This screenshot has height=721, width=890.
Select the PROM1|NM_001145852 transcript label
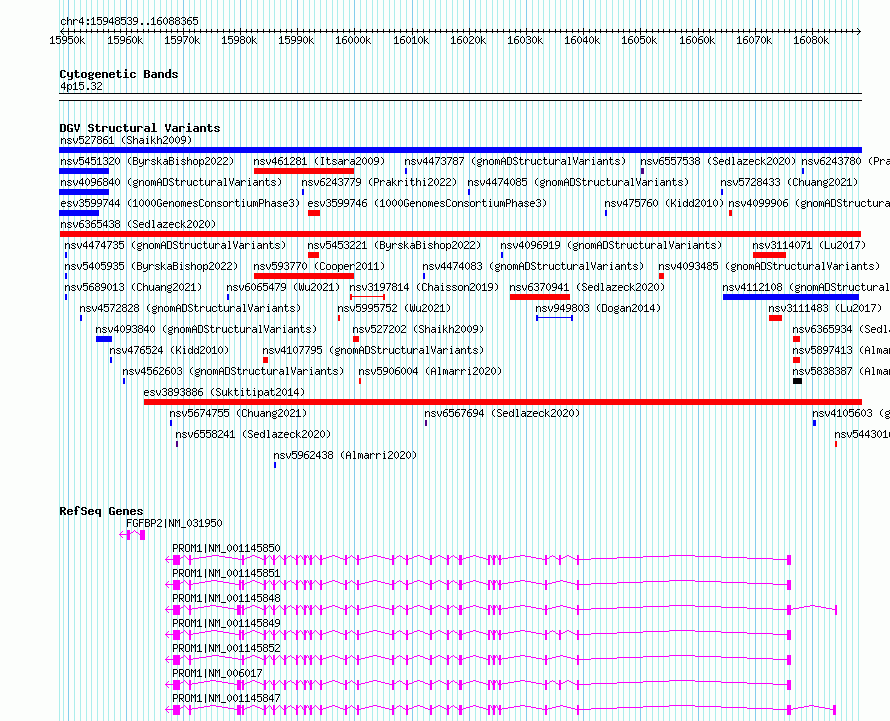(226, 648)
